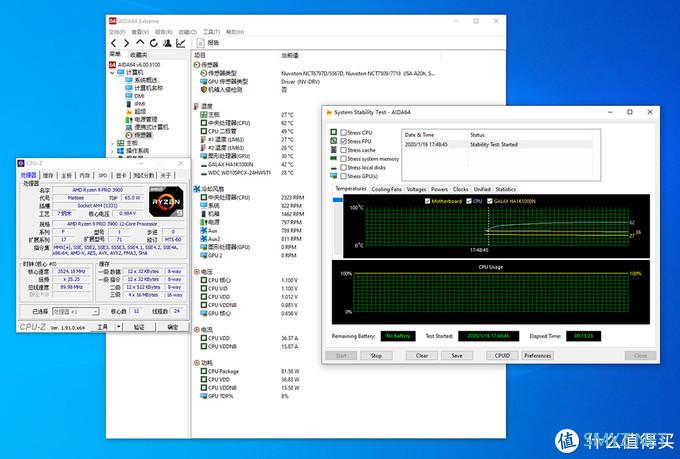The height and width of the screenshot is (459, 680).
Task: Click the icon beside Stress cache
Action: pos(333,150)
